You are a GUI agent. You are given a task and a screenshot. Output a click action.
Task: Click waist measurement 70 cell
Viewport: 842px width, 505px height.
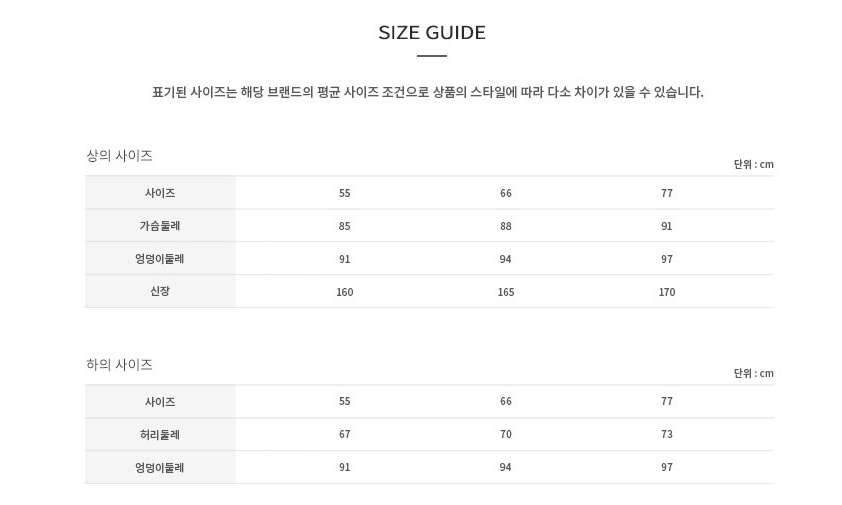point(506,435)
